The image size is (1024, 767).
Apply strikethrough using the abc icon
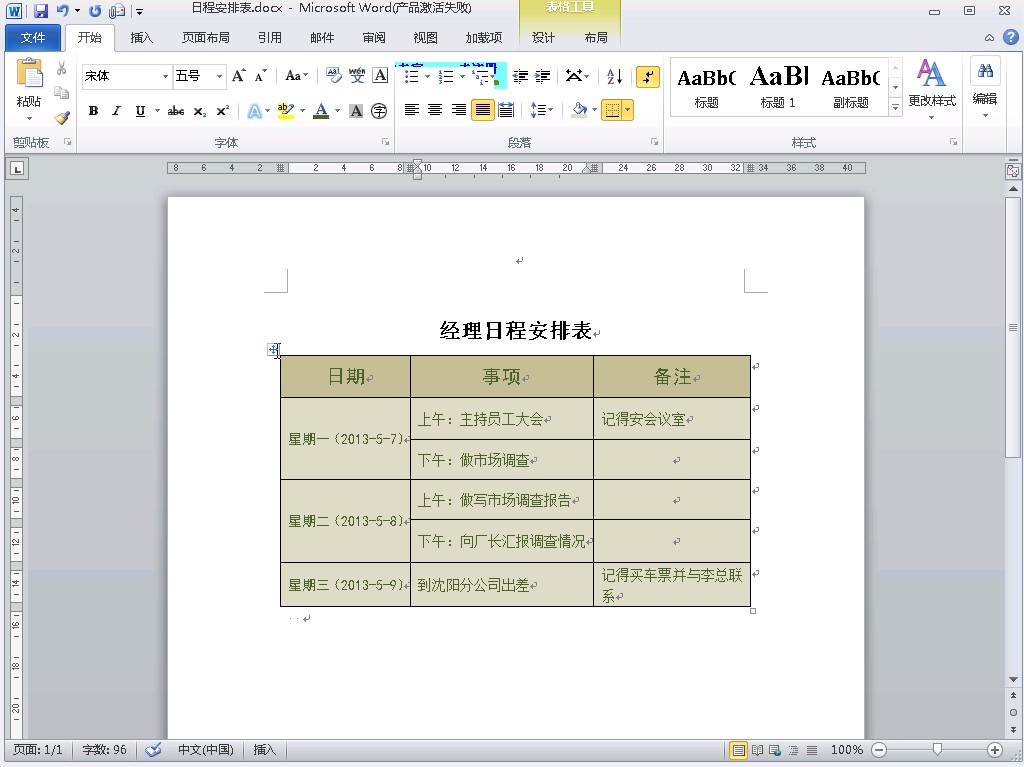pos(176,111)
